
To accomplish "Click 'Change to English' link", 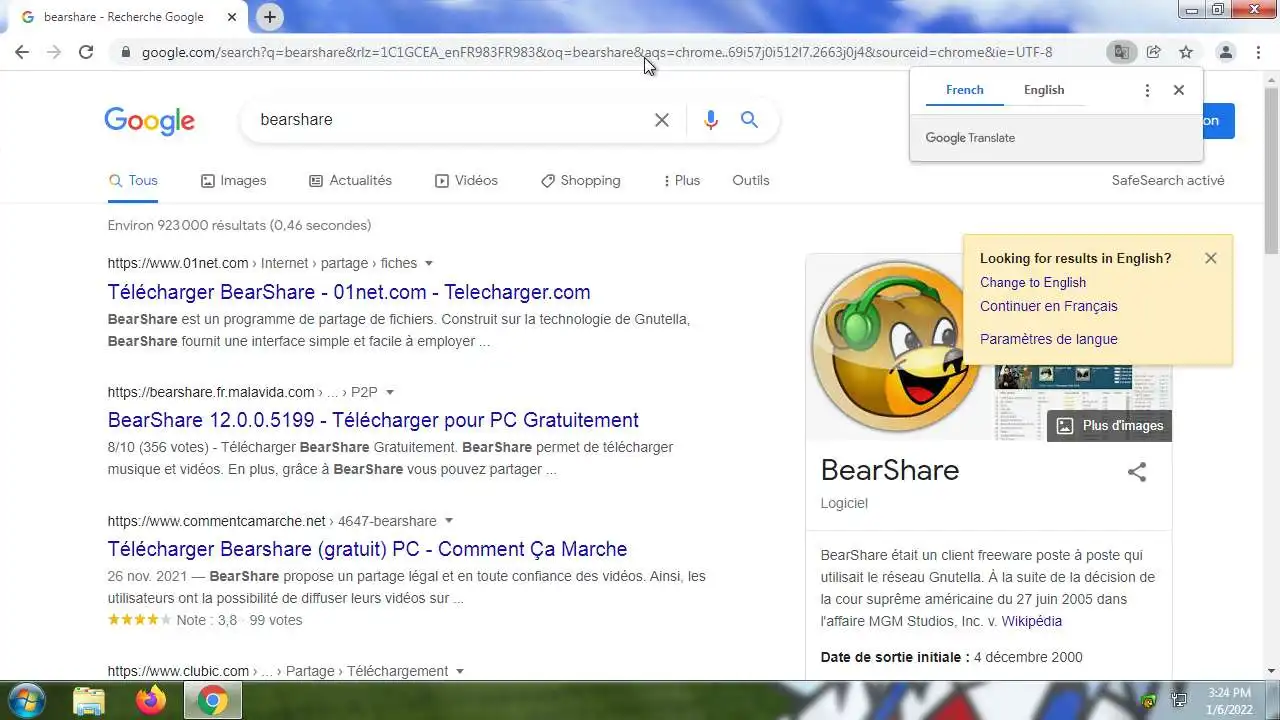I will (1033, 283).
